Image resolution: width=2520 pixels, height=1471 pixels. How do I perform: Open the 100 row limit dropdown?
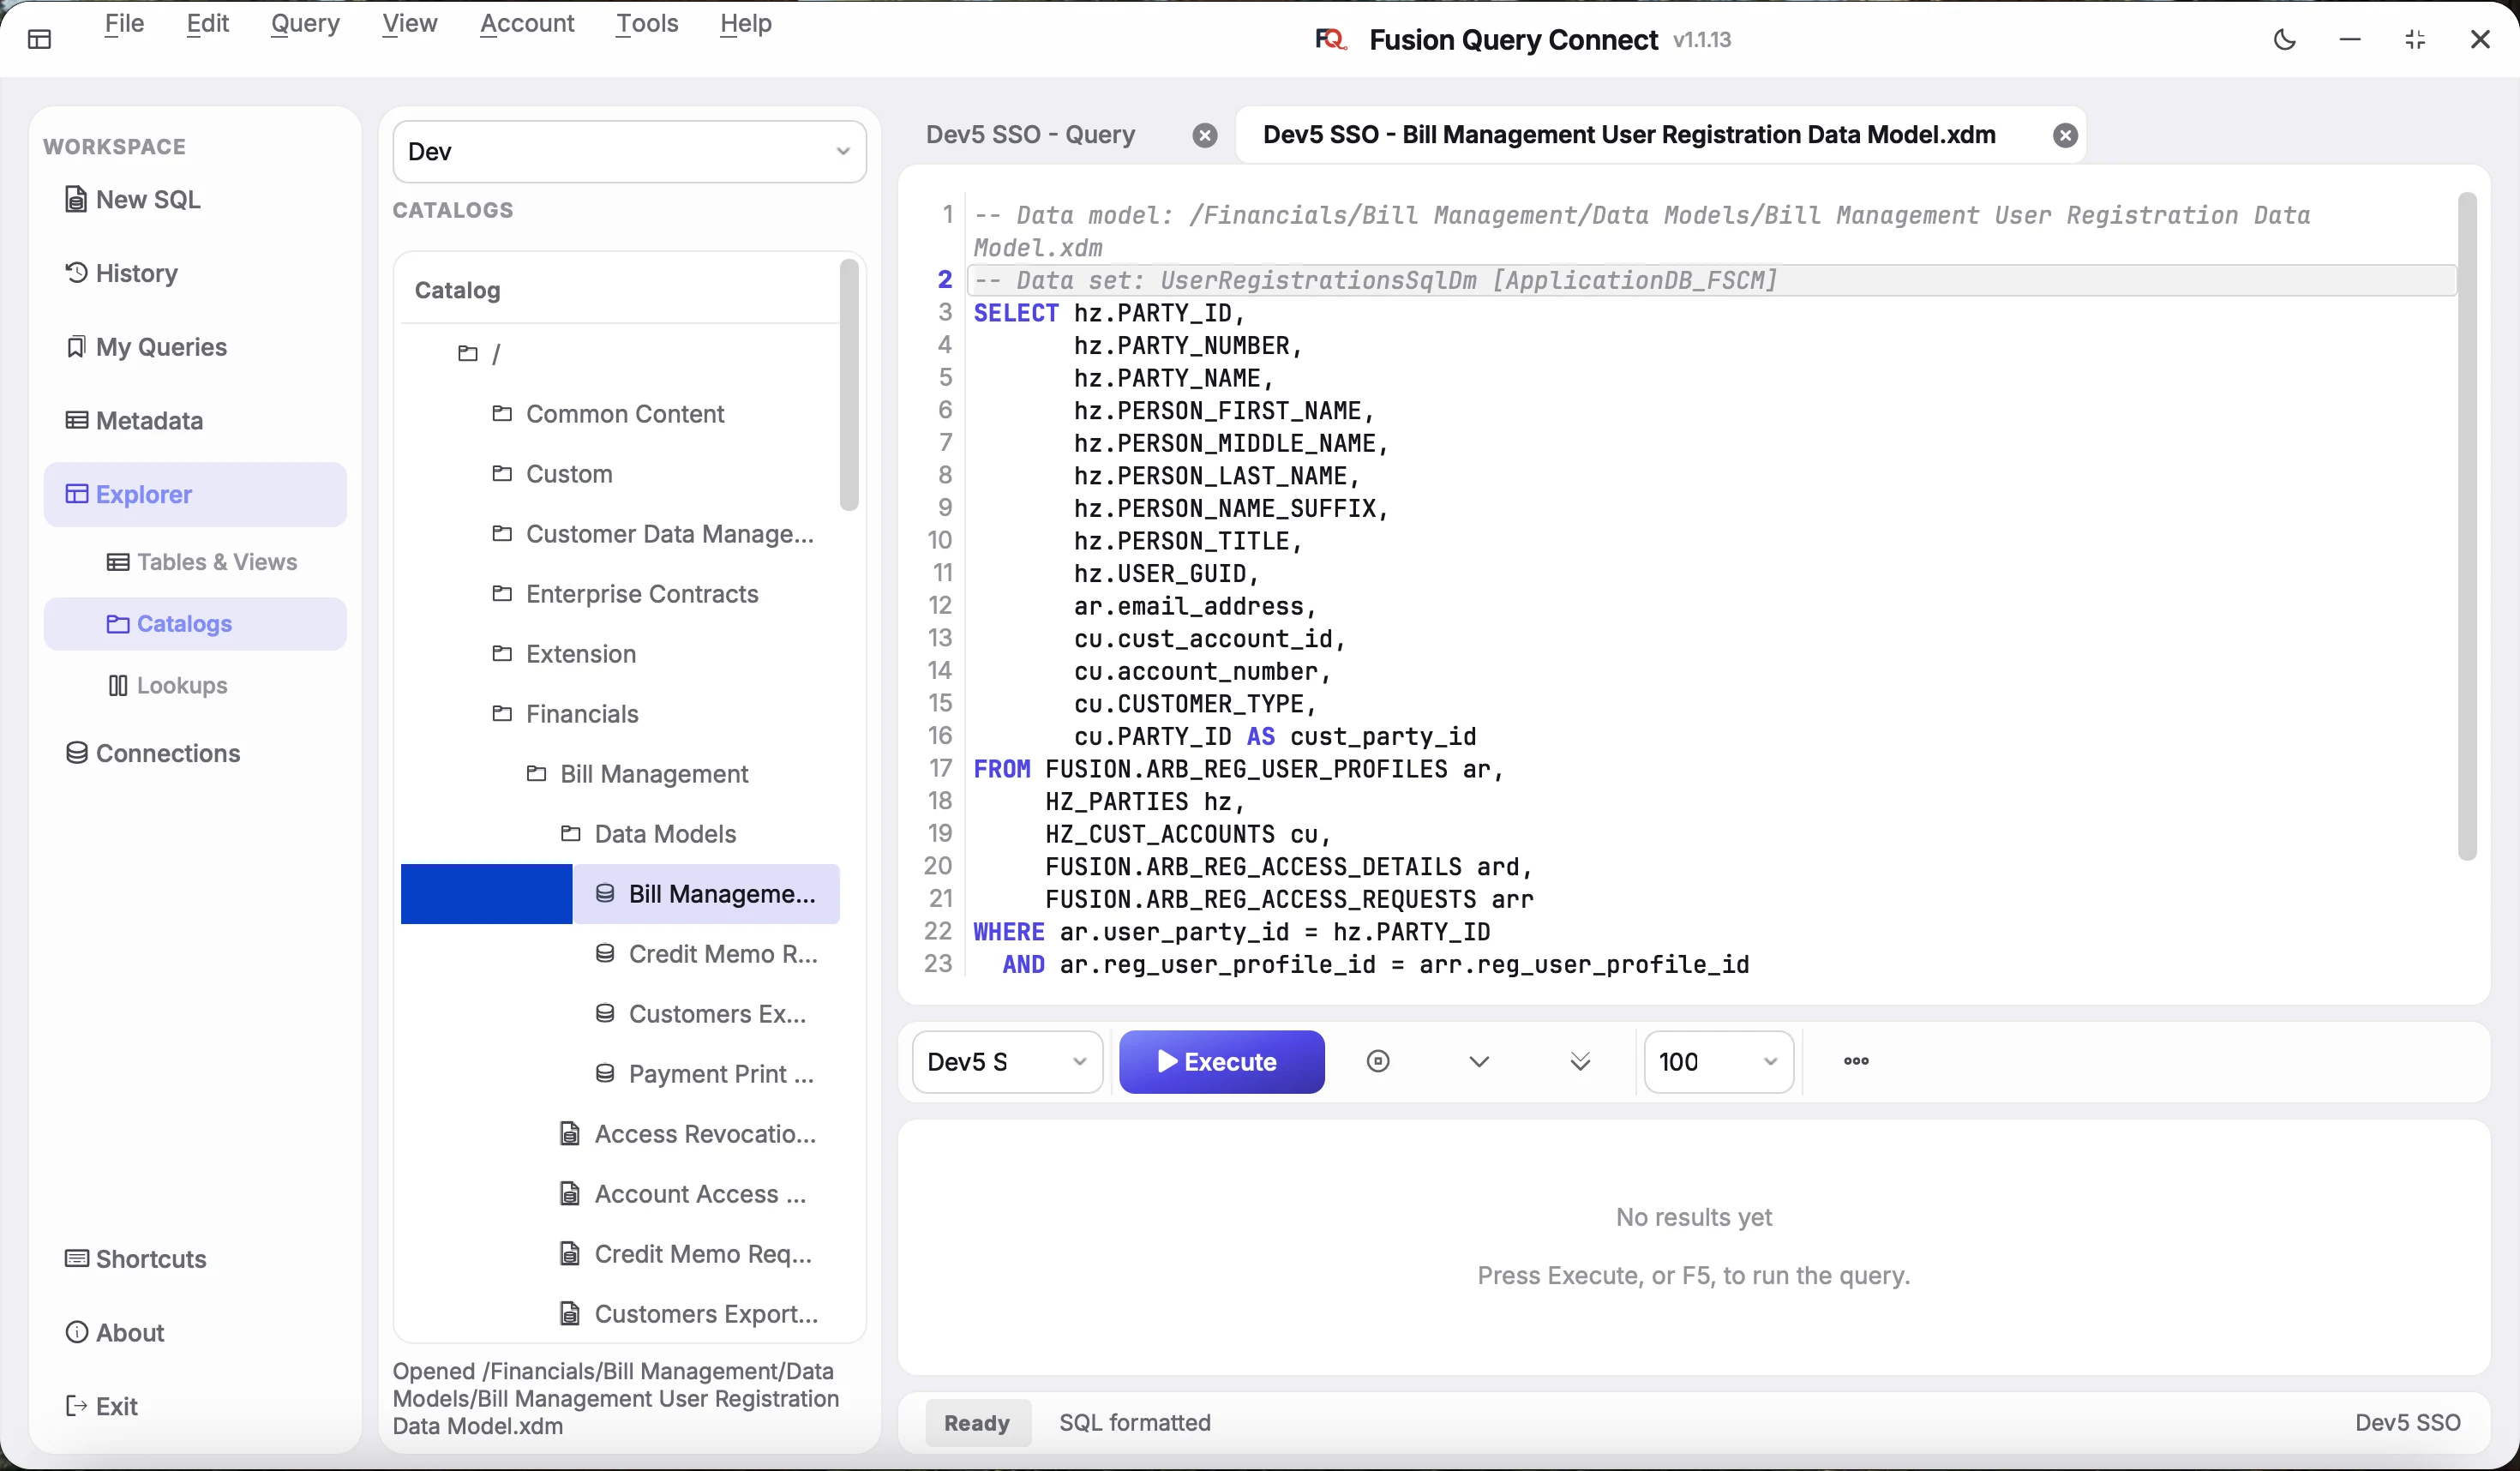[1718, 1062]
